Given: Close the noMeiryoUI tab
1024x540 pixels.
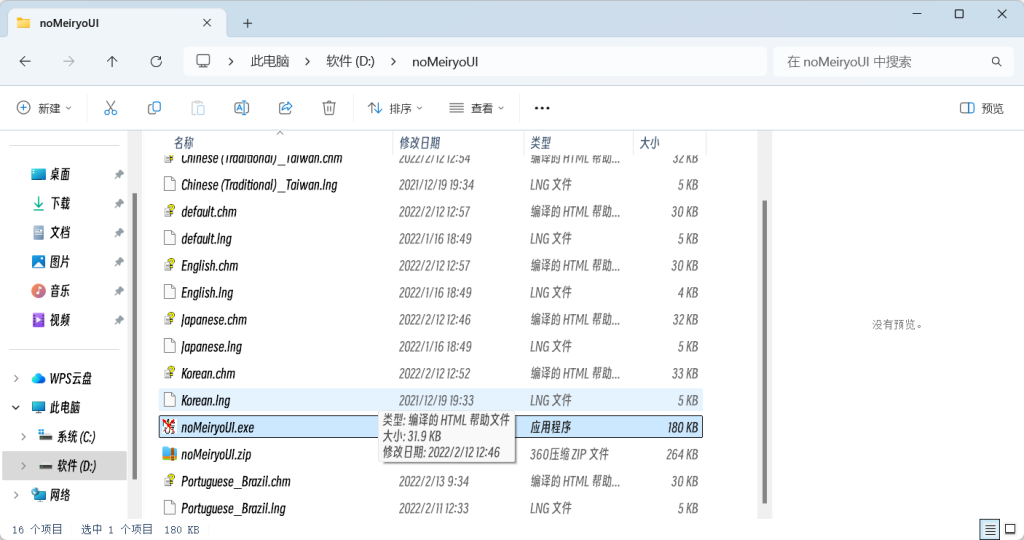Looking at the screenshot, I should point(207,23).
